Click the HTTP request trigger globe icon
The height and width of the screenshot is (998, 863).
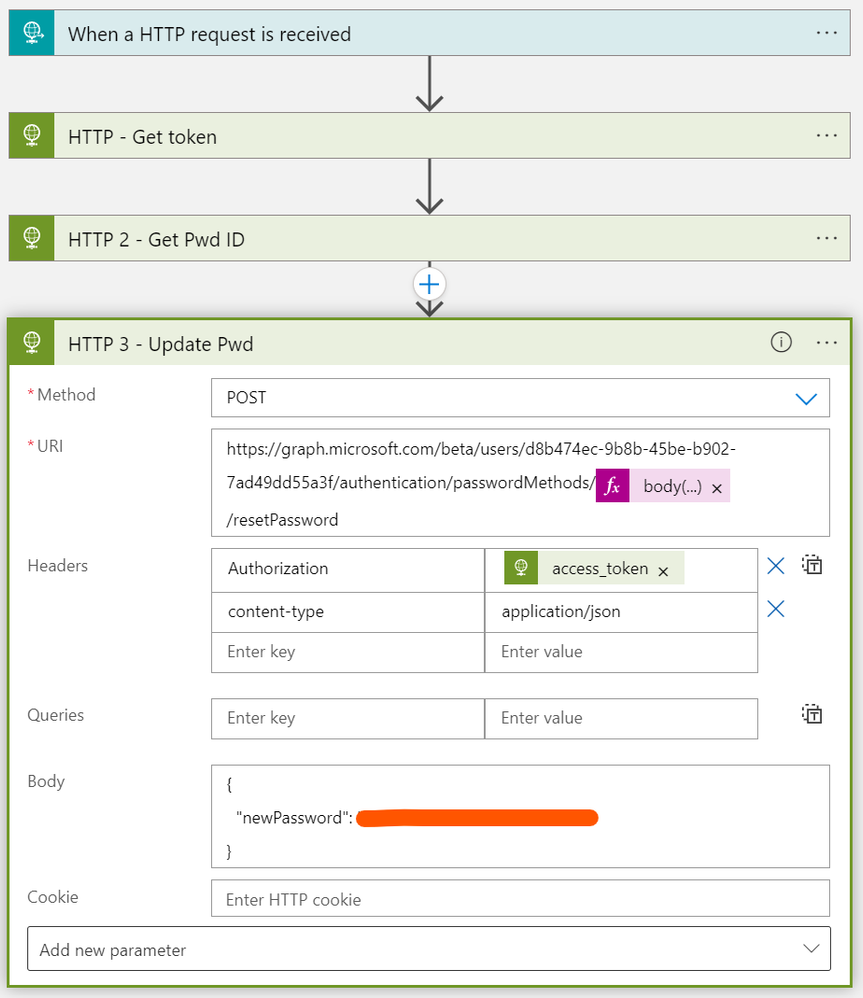[x=32, y=33]
